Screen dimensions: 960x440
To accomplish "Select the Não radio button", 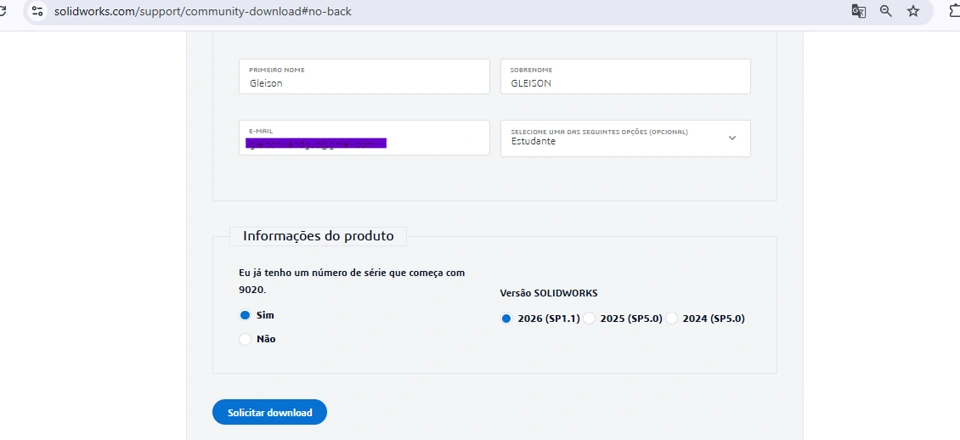I will tap(245, 339).
